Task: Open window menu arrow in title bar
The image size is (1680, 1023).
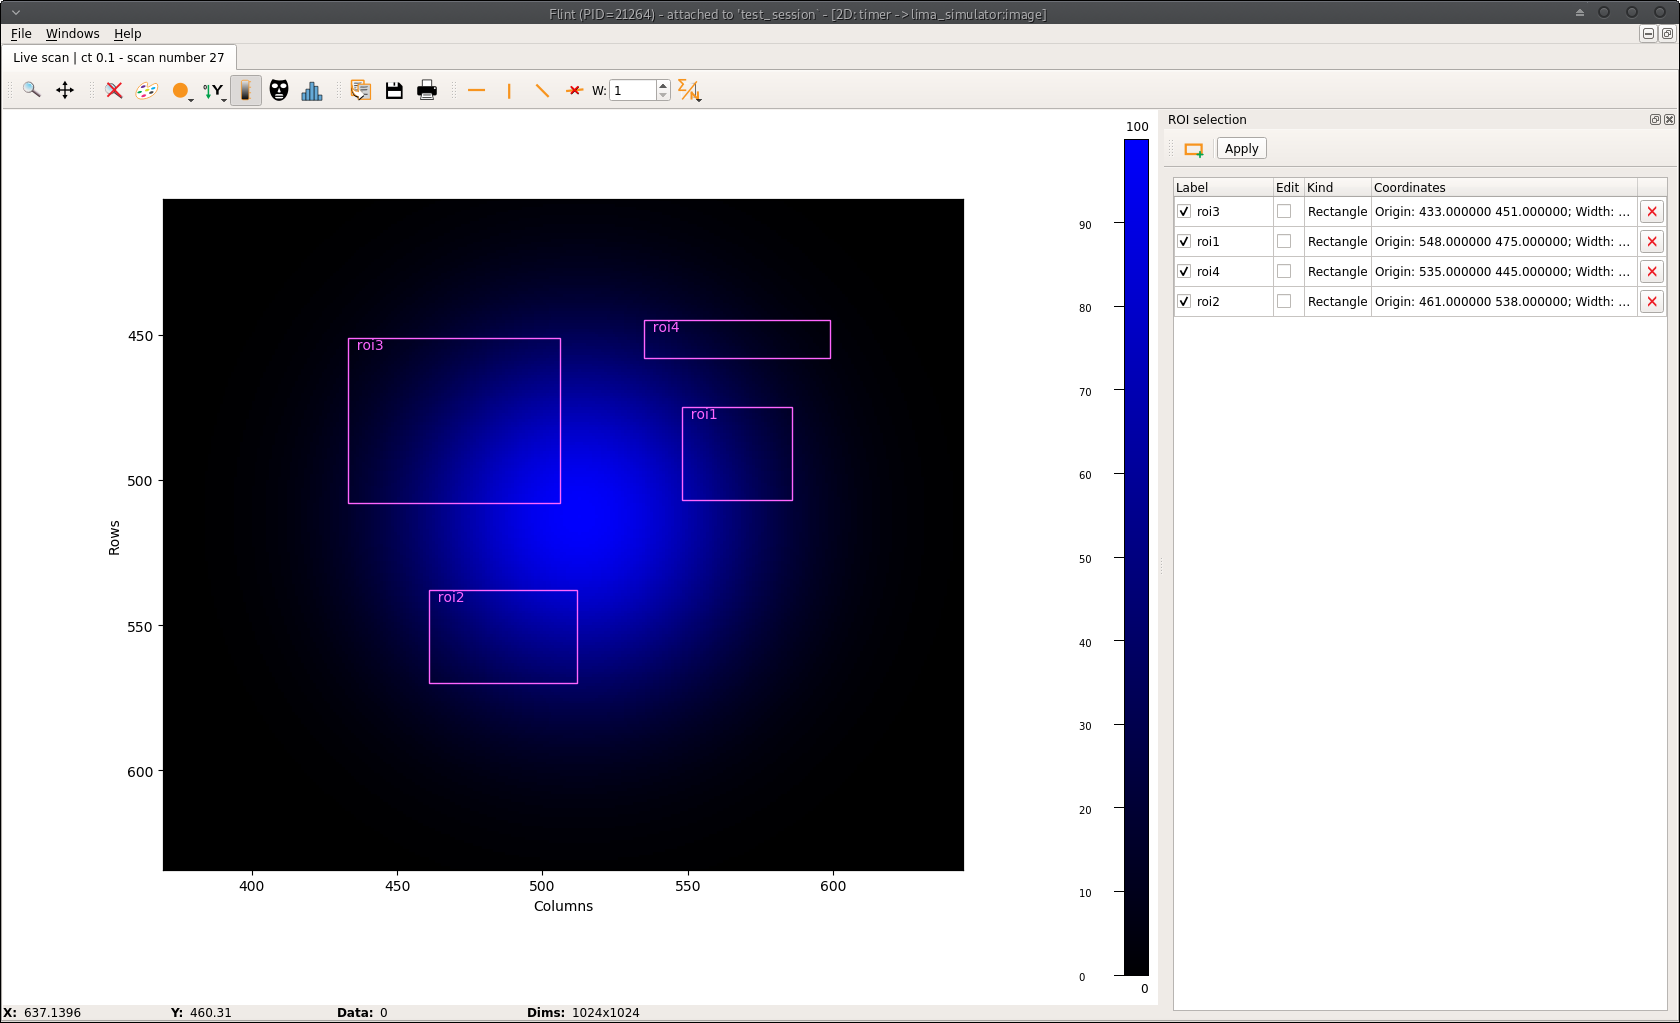Action: tap(16, 12)
